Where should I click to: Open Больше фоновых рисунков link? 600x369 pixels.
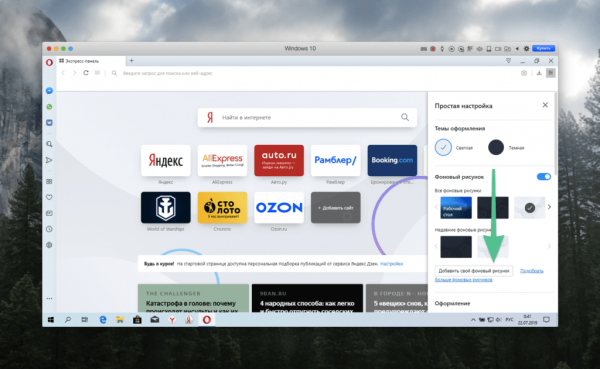coord(463,280)
